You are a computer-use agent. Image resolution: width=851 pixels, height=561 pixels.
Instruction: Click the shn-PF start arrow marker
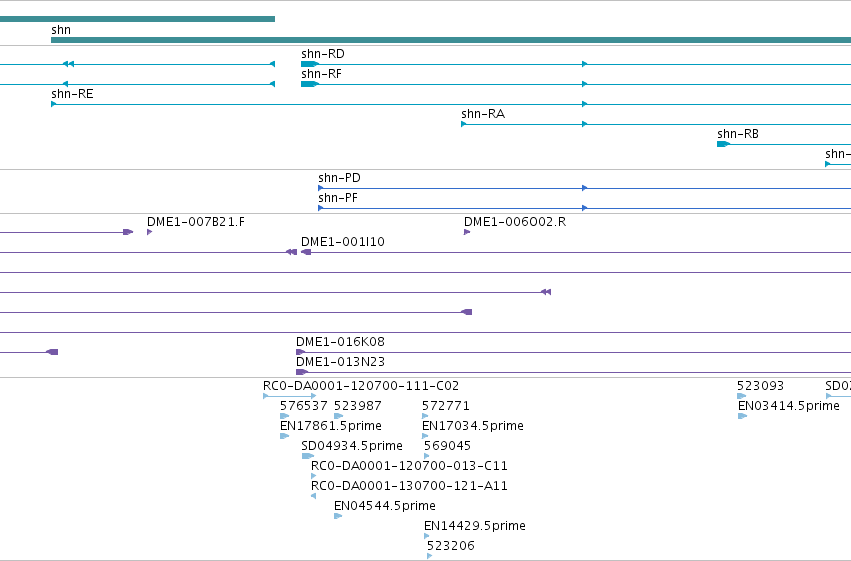coord(321,208)
